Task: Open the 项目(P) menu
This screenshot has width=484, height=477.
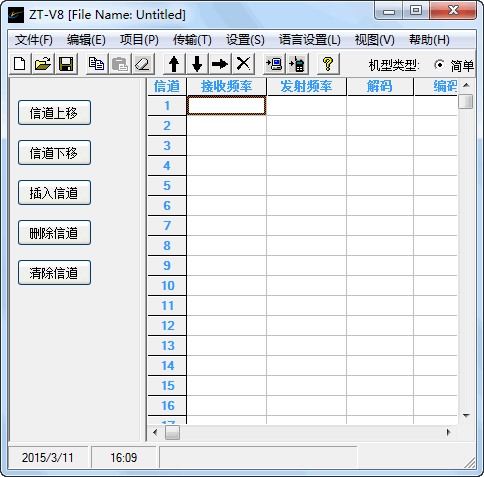Action: point(139,40)
